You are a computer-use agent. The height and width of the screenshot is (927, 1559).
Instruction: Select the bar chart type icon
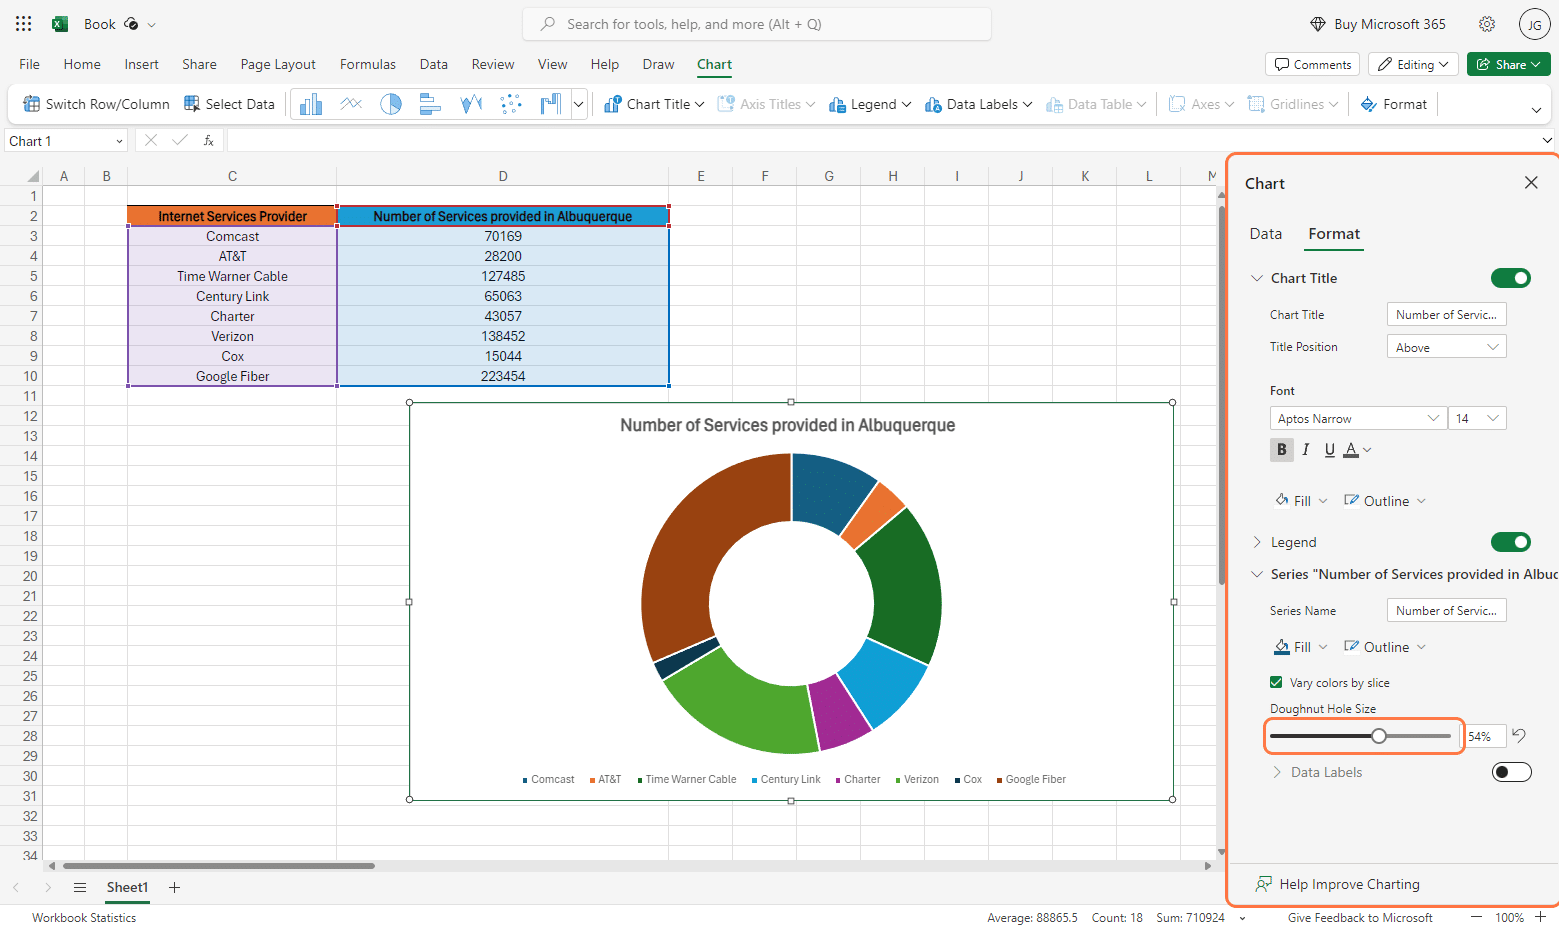431,104
